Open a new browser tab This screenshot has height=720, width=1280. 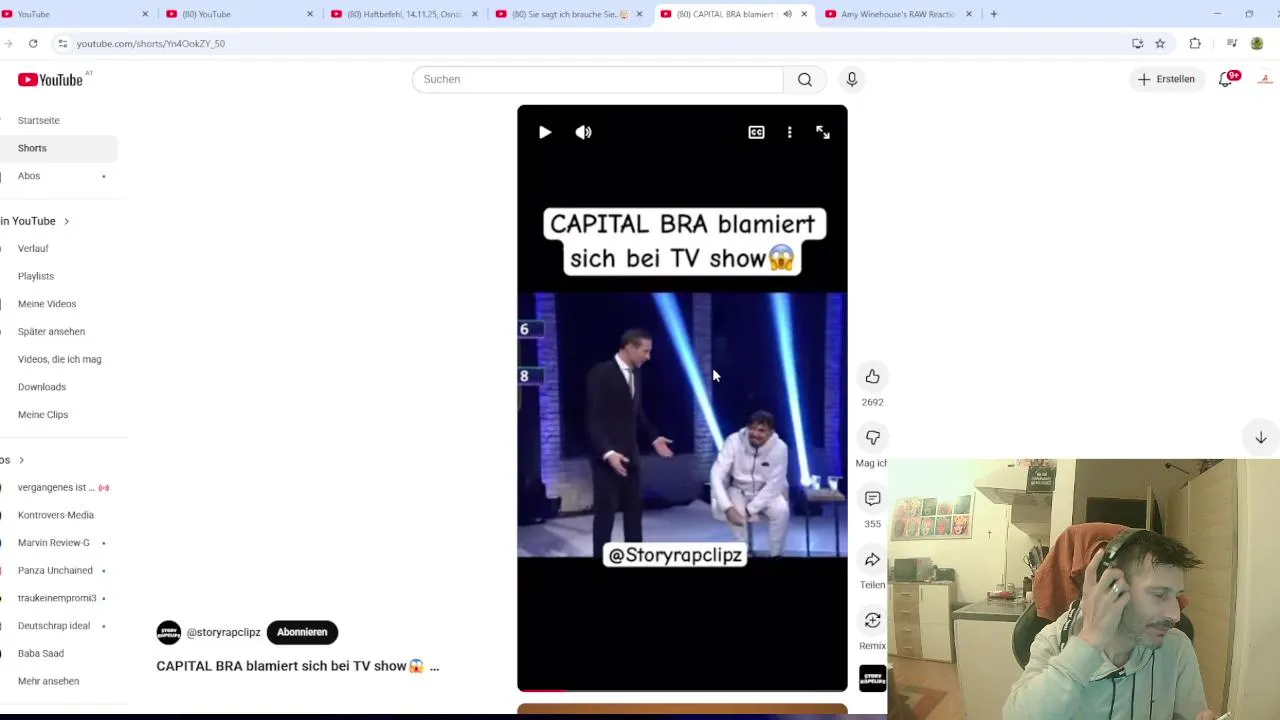point(993,14)
